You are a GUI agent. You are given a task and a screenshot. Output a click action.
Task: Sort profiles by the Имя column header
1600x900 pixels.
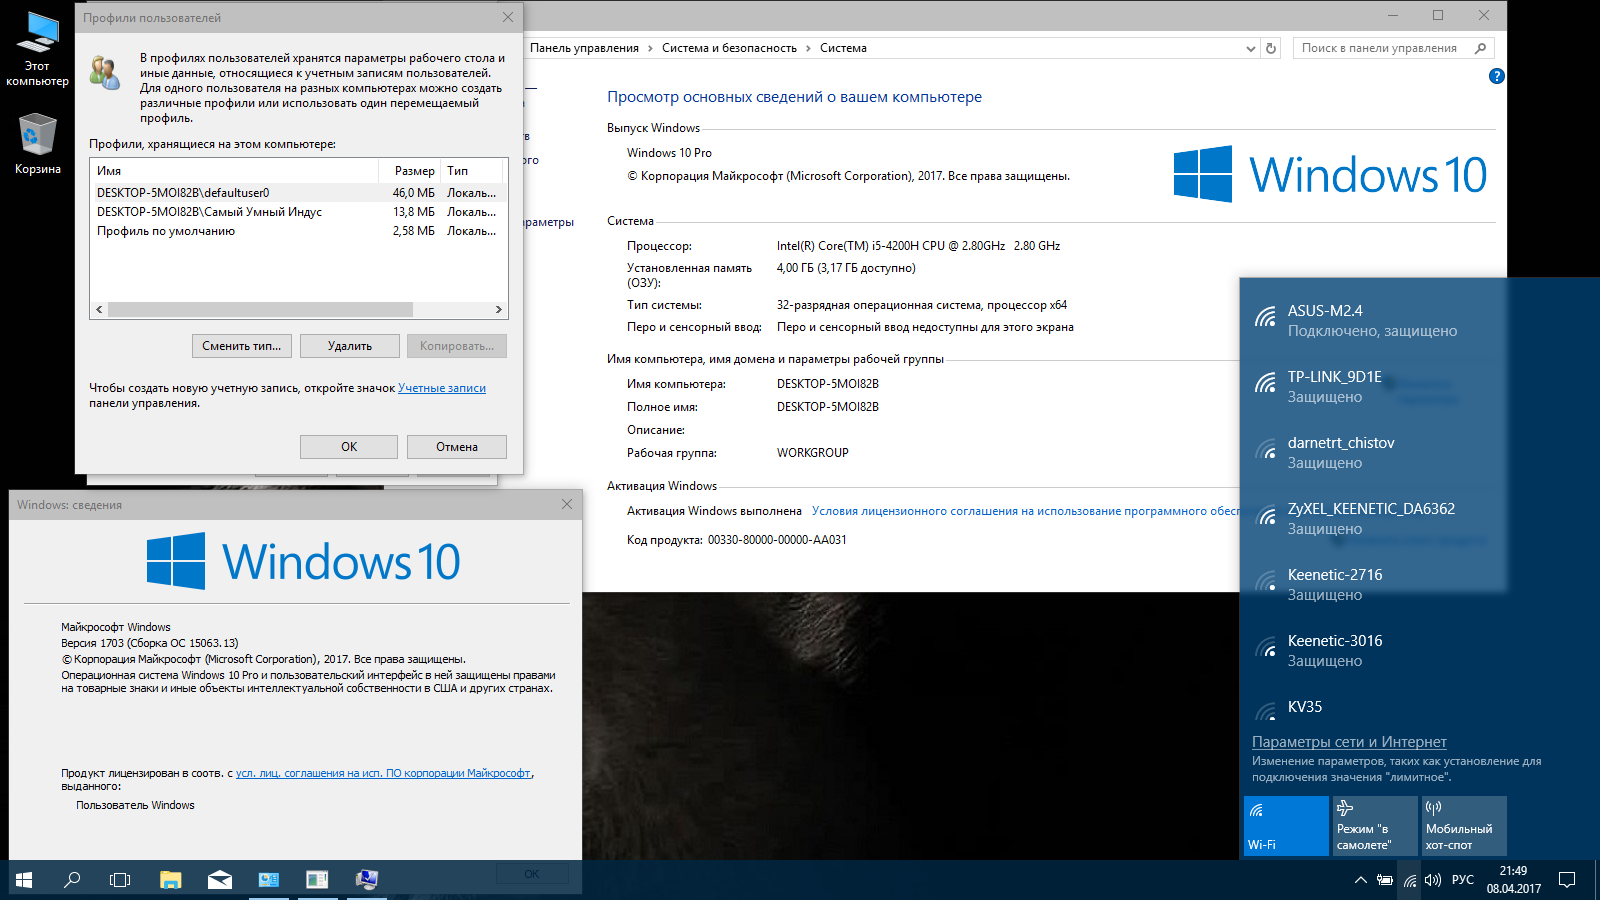coord(234,171)
